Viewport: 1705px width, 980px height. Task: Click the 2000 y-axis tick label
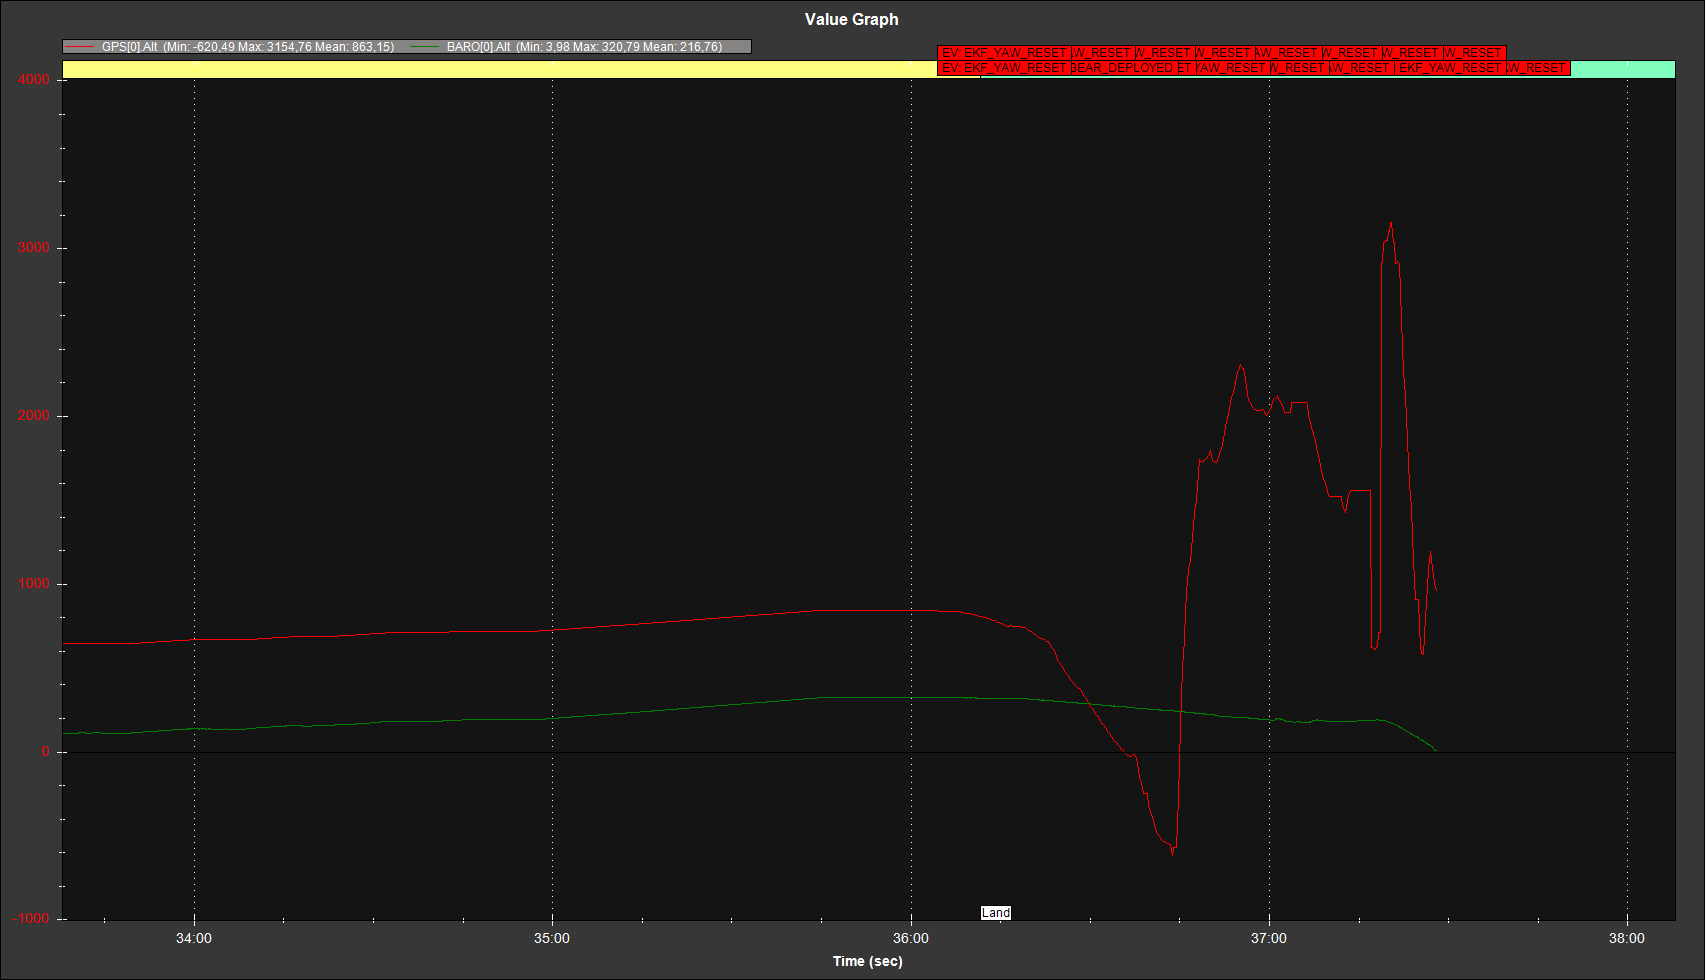pos(34,416)
